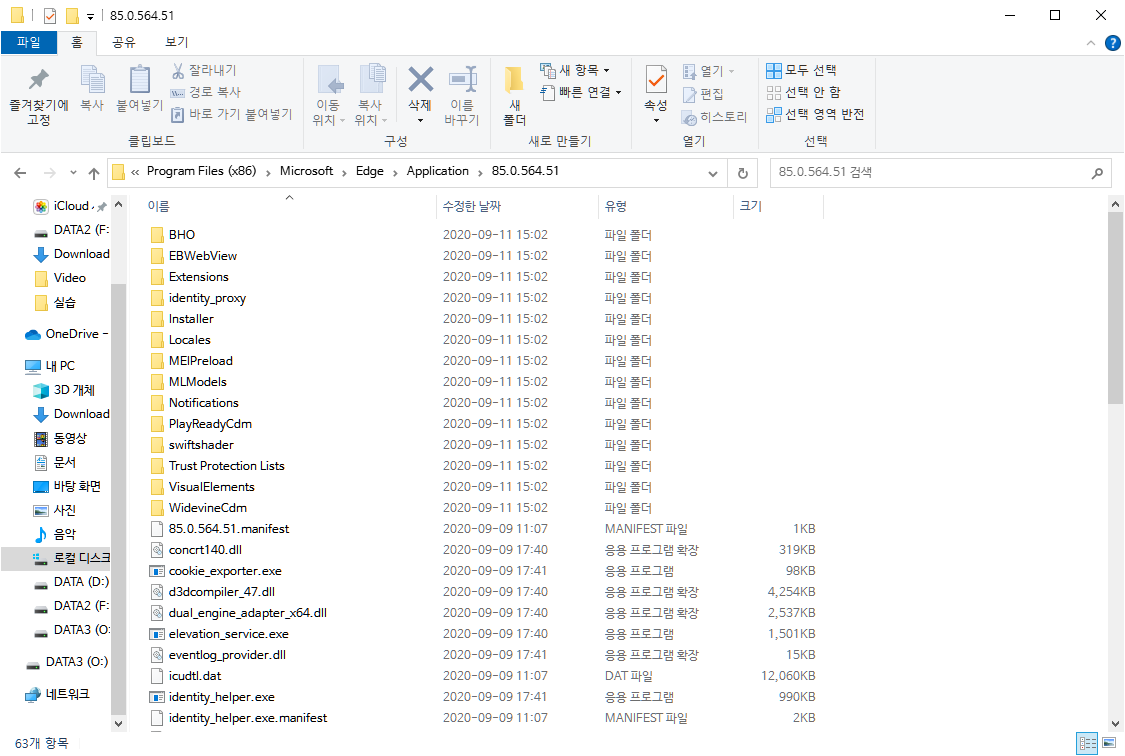Click 선택 안 함 (Select none)

(x=804, y=93)
